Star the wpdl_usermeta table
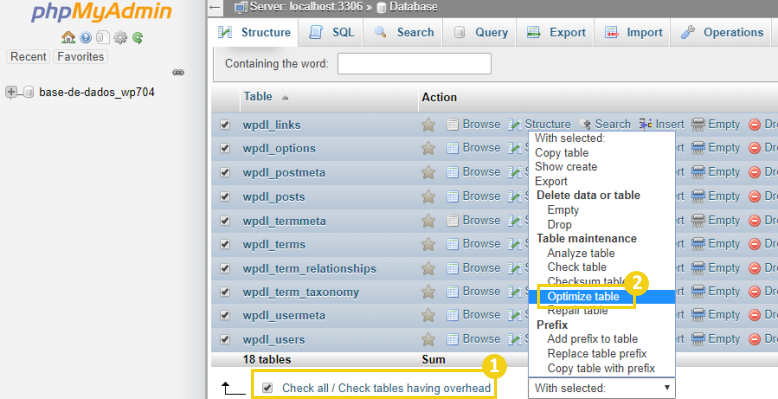 coord(428,315)
